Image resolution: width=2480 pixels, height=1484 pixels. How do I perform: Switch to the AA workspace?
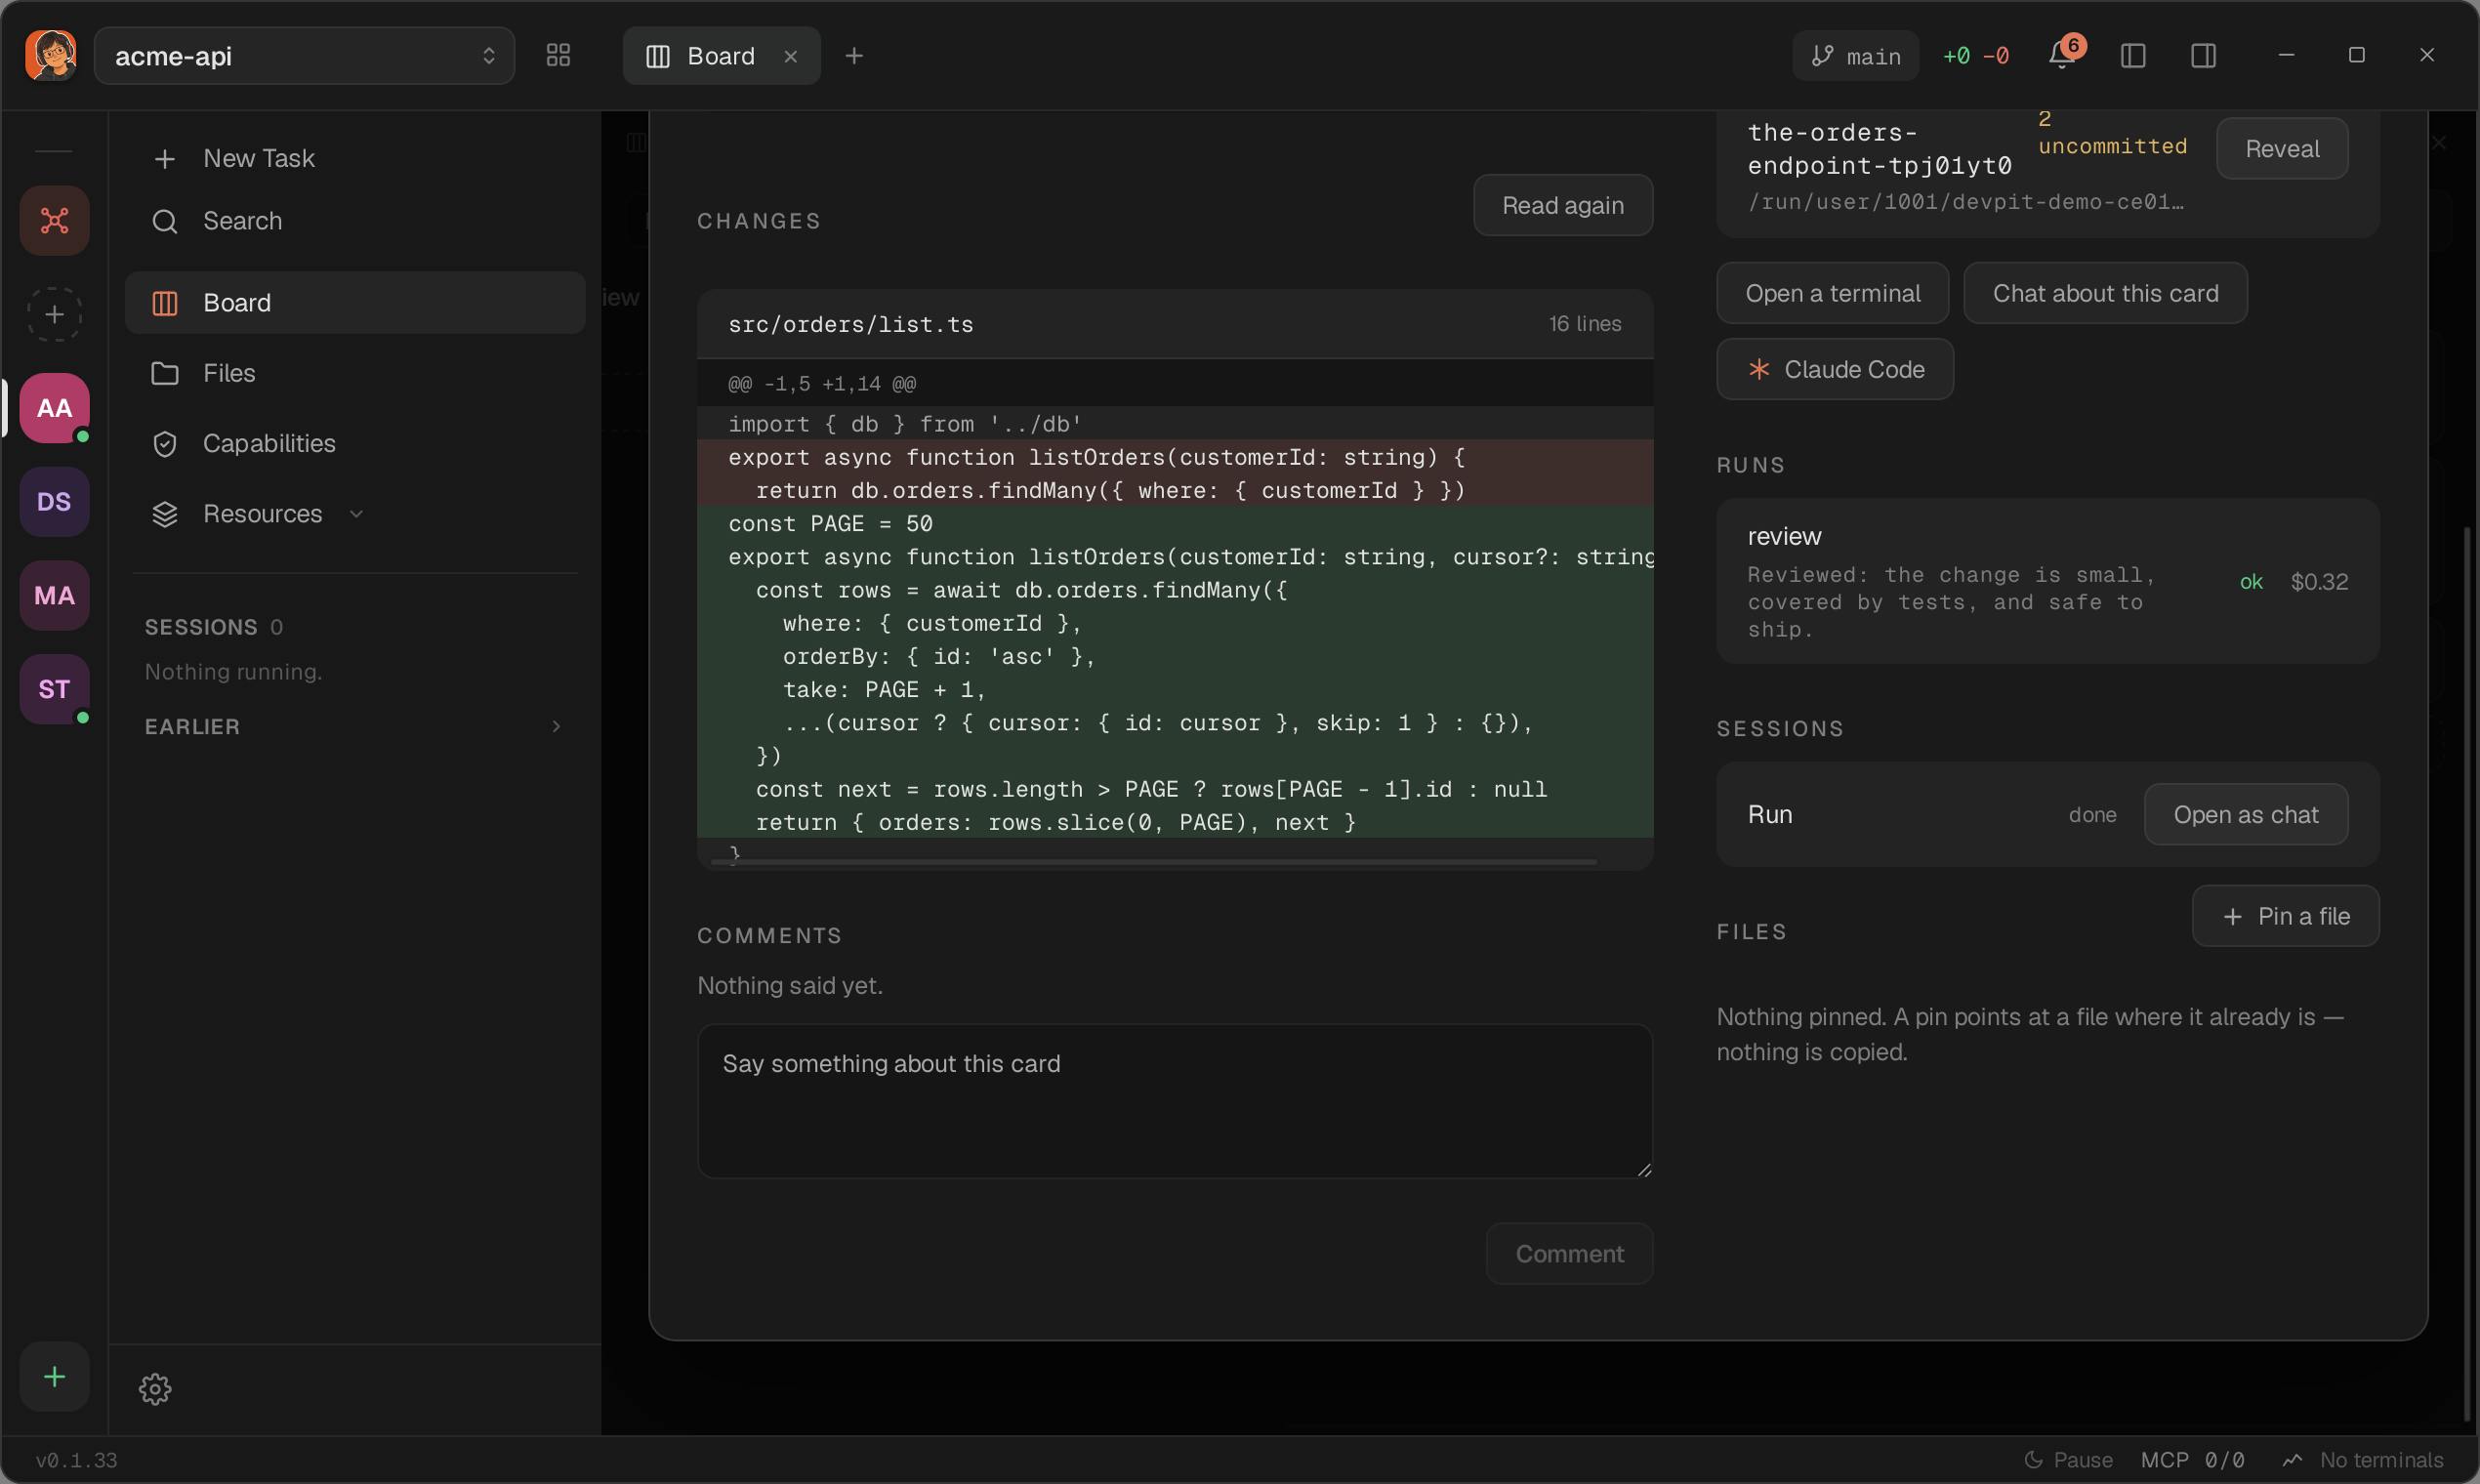click(x=55, y=408)
